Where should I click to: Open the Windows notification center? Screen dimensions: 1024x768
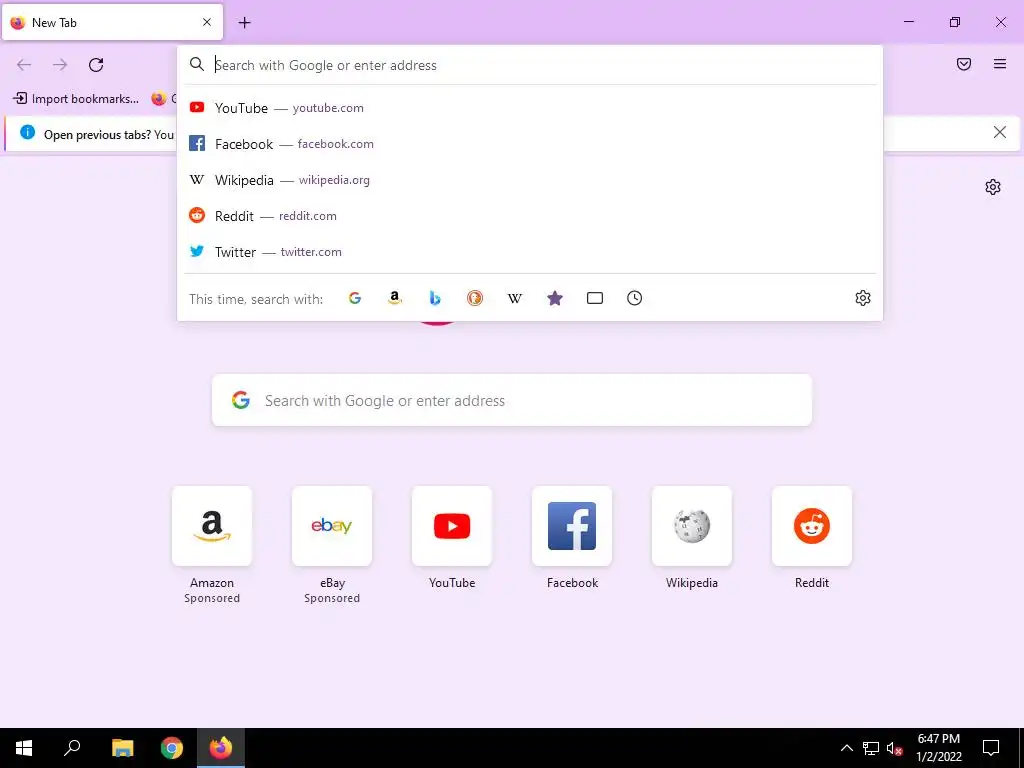point(991,748)
